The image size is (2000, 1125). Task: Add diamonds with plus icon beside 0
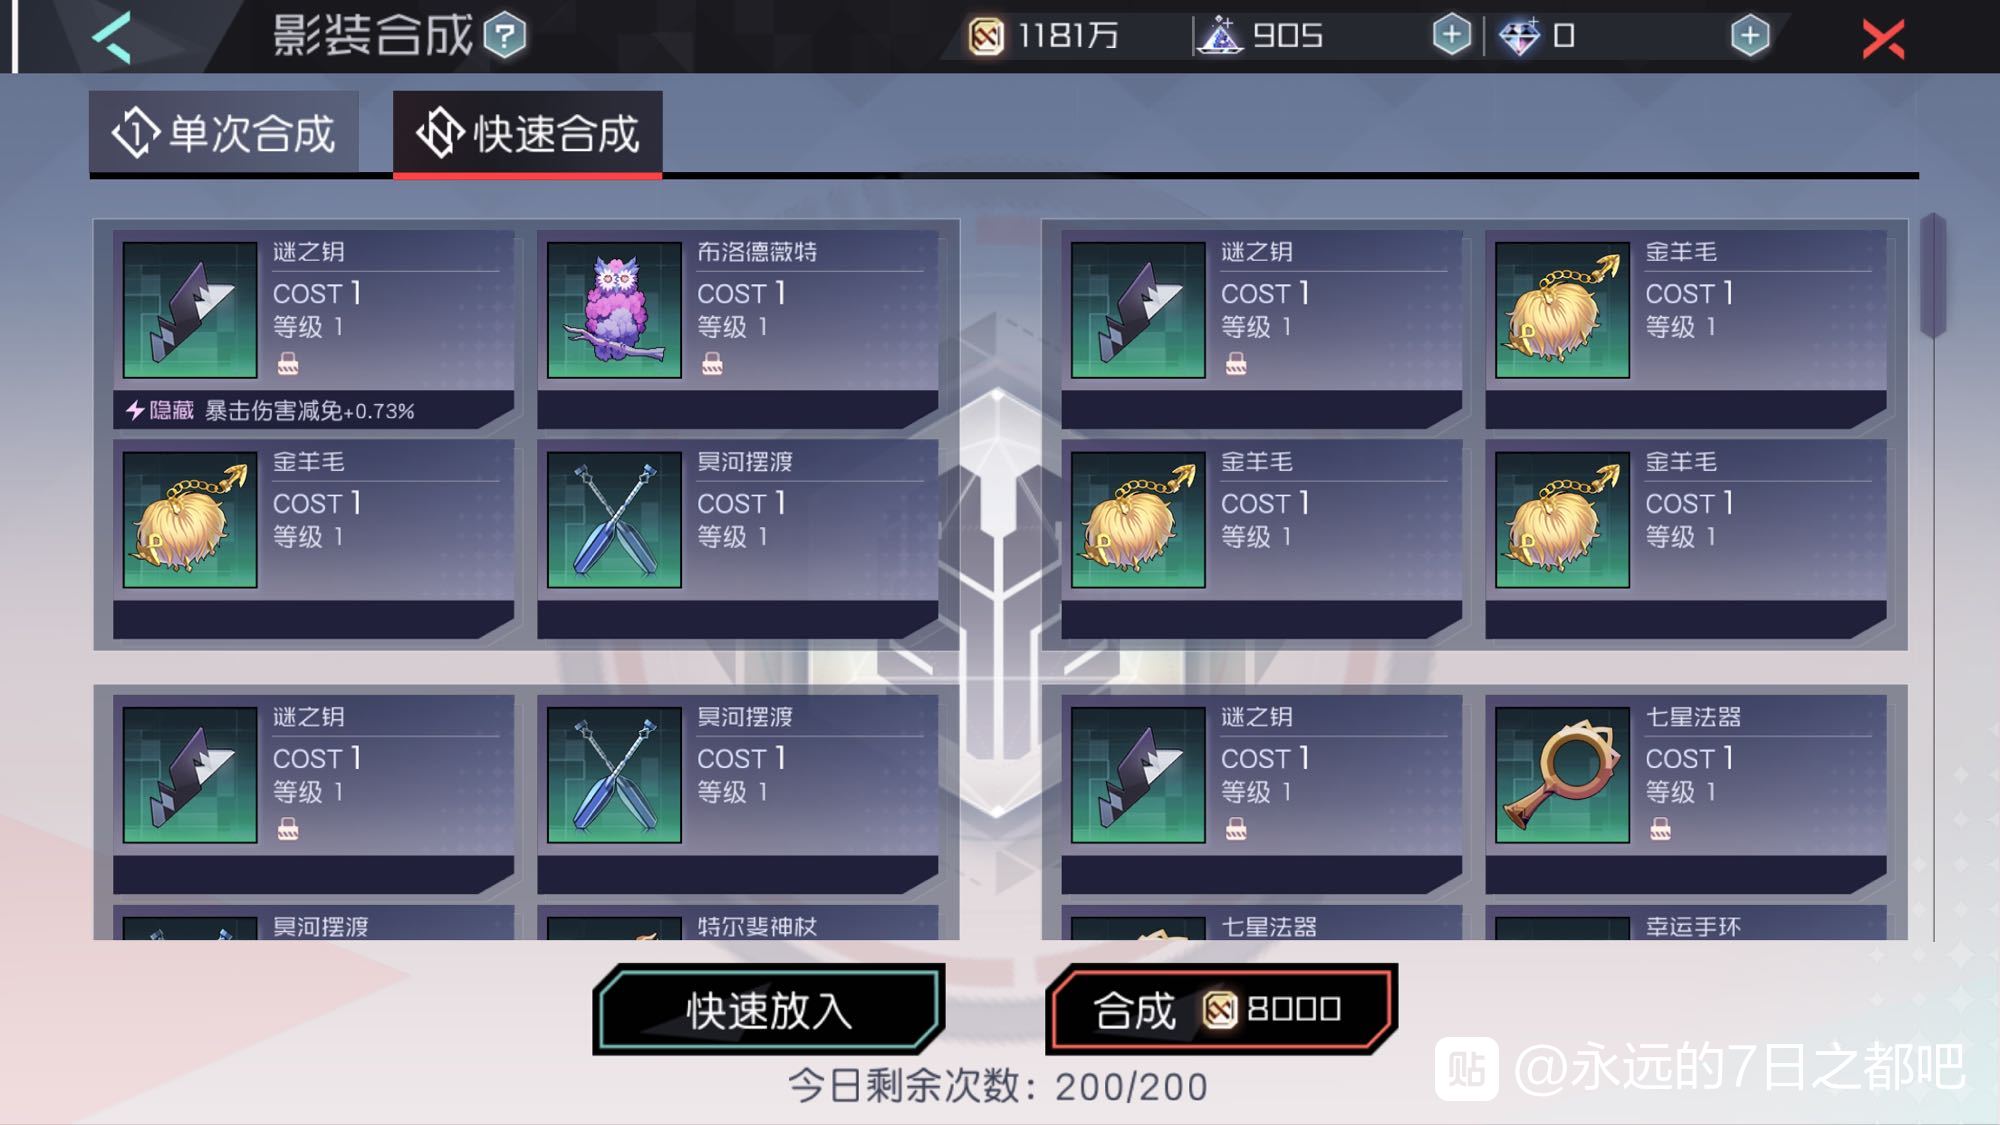point(1749,36)
